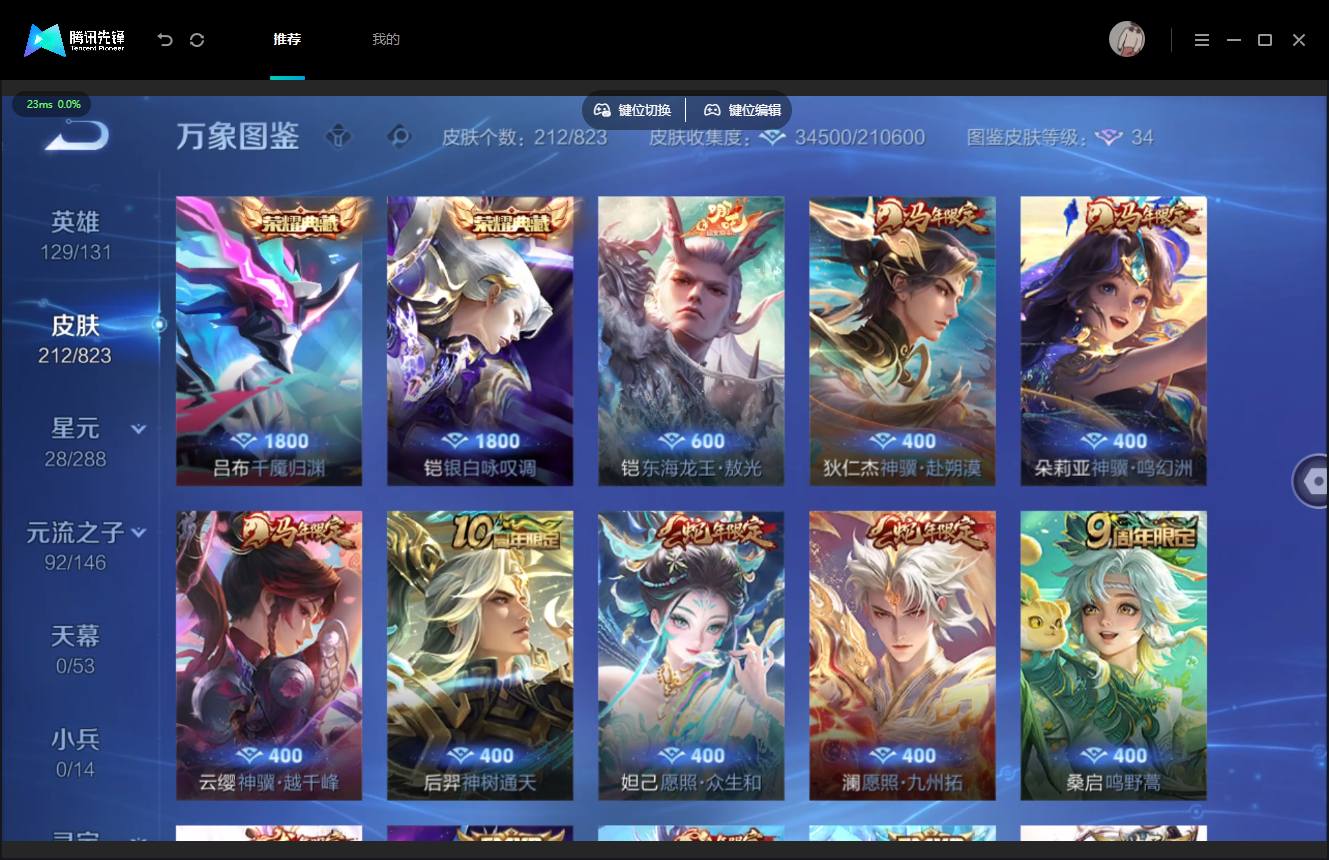This screenshot has height=860, width=1329.
Task: Select the 小兵 category in the sidebar
Action: point(76,753)
